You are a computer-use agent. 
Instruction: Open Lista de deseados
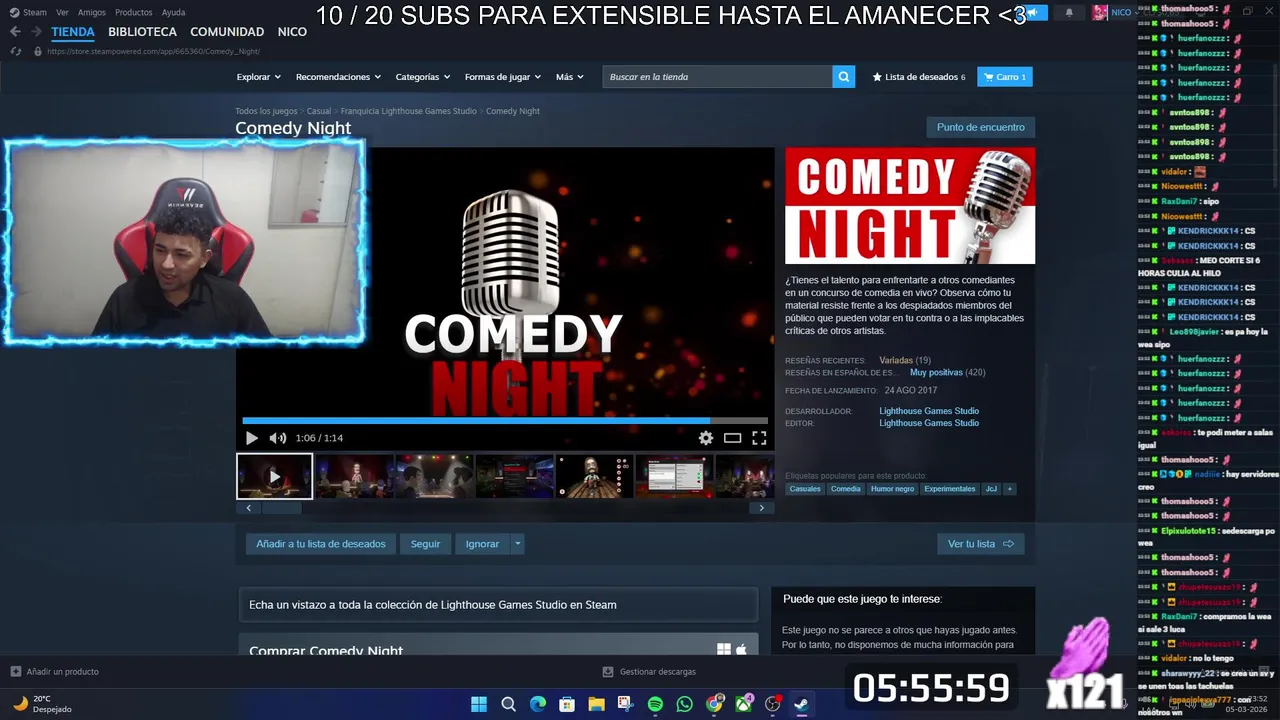click(x=919, y=77)
